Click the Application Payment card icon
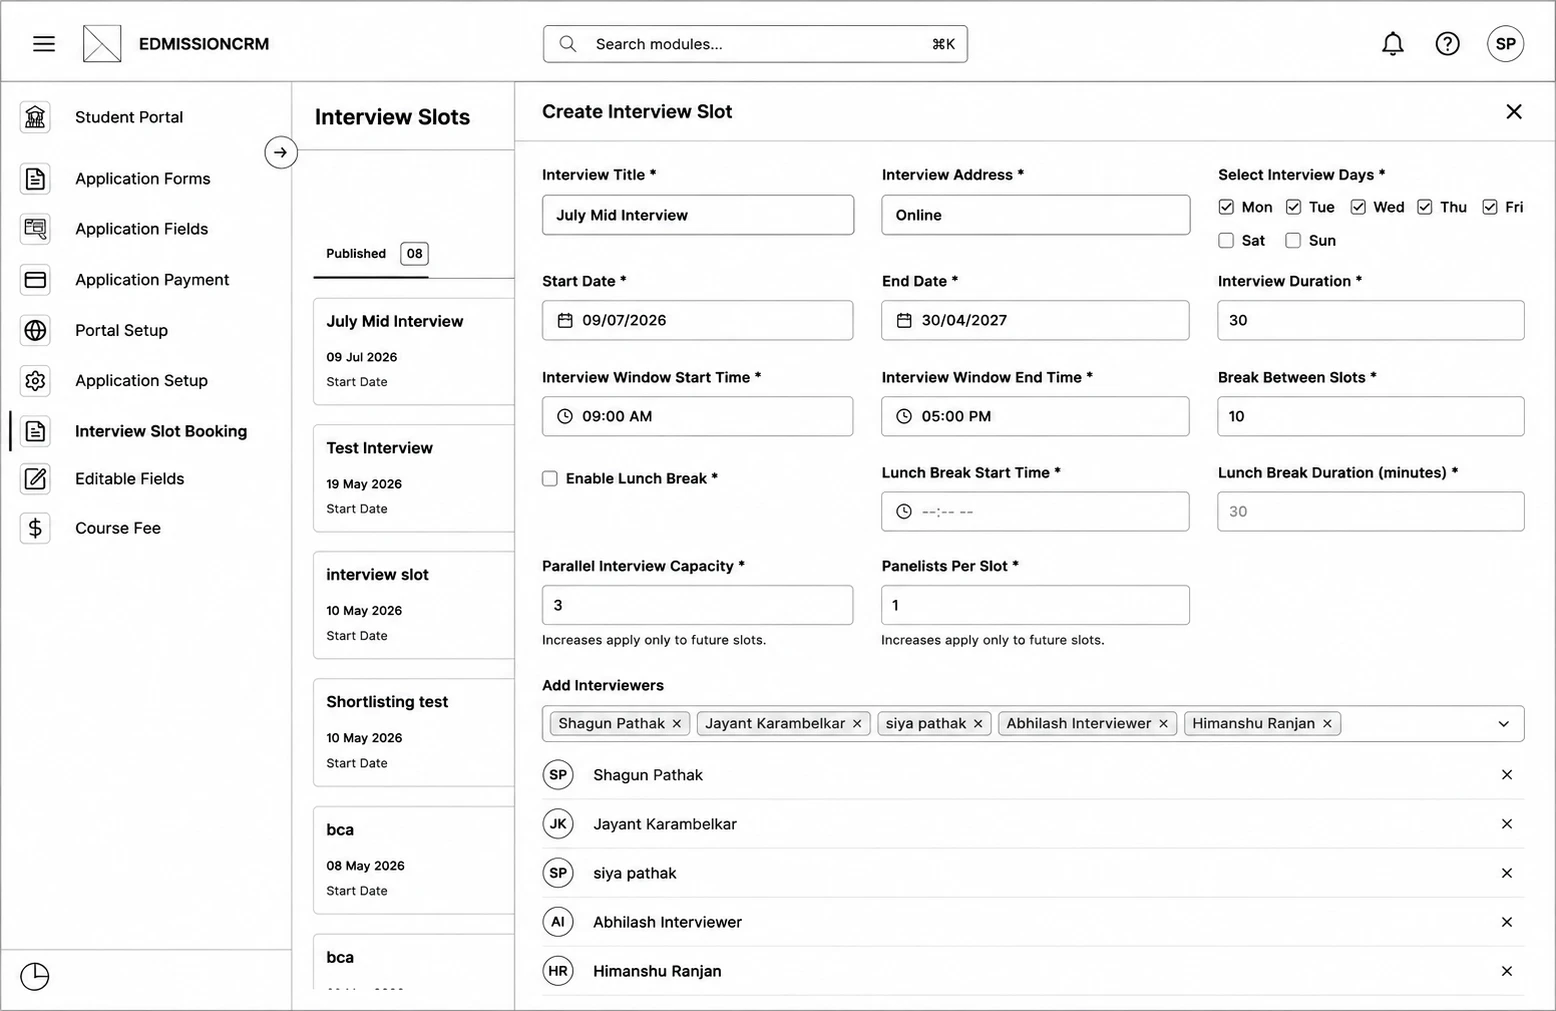 [35, 280]
